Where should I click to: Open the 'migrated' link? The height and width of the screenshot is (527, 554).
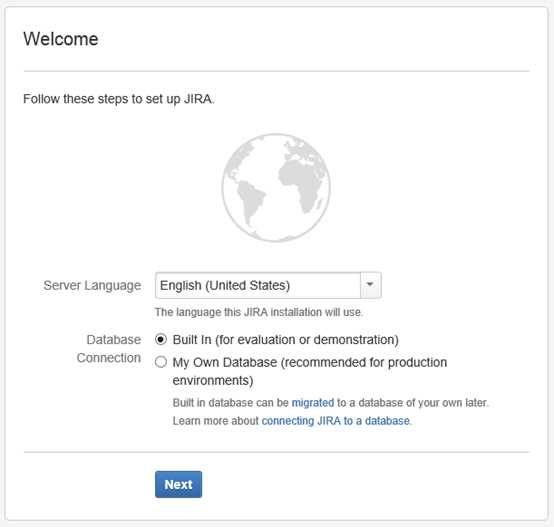point(313,403)
